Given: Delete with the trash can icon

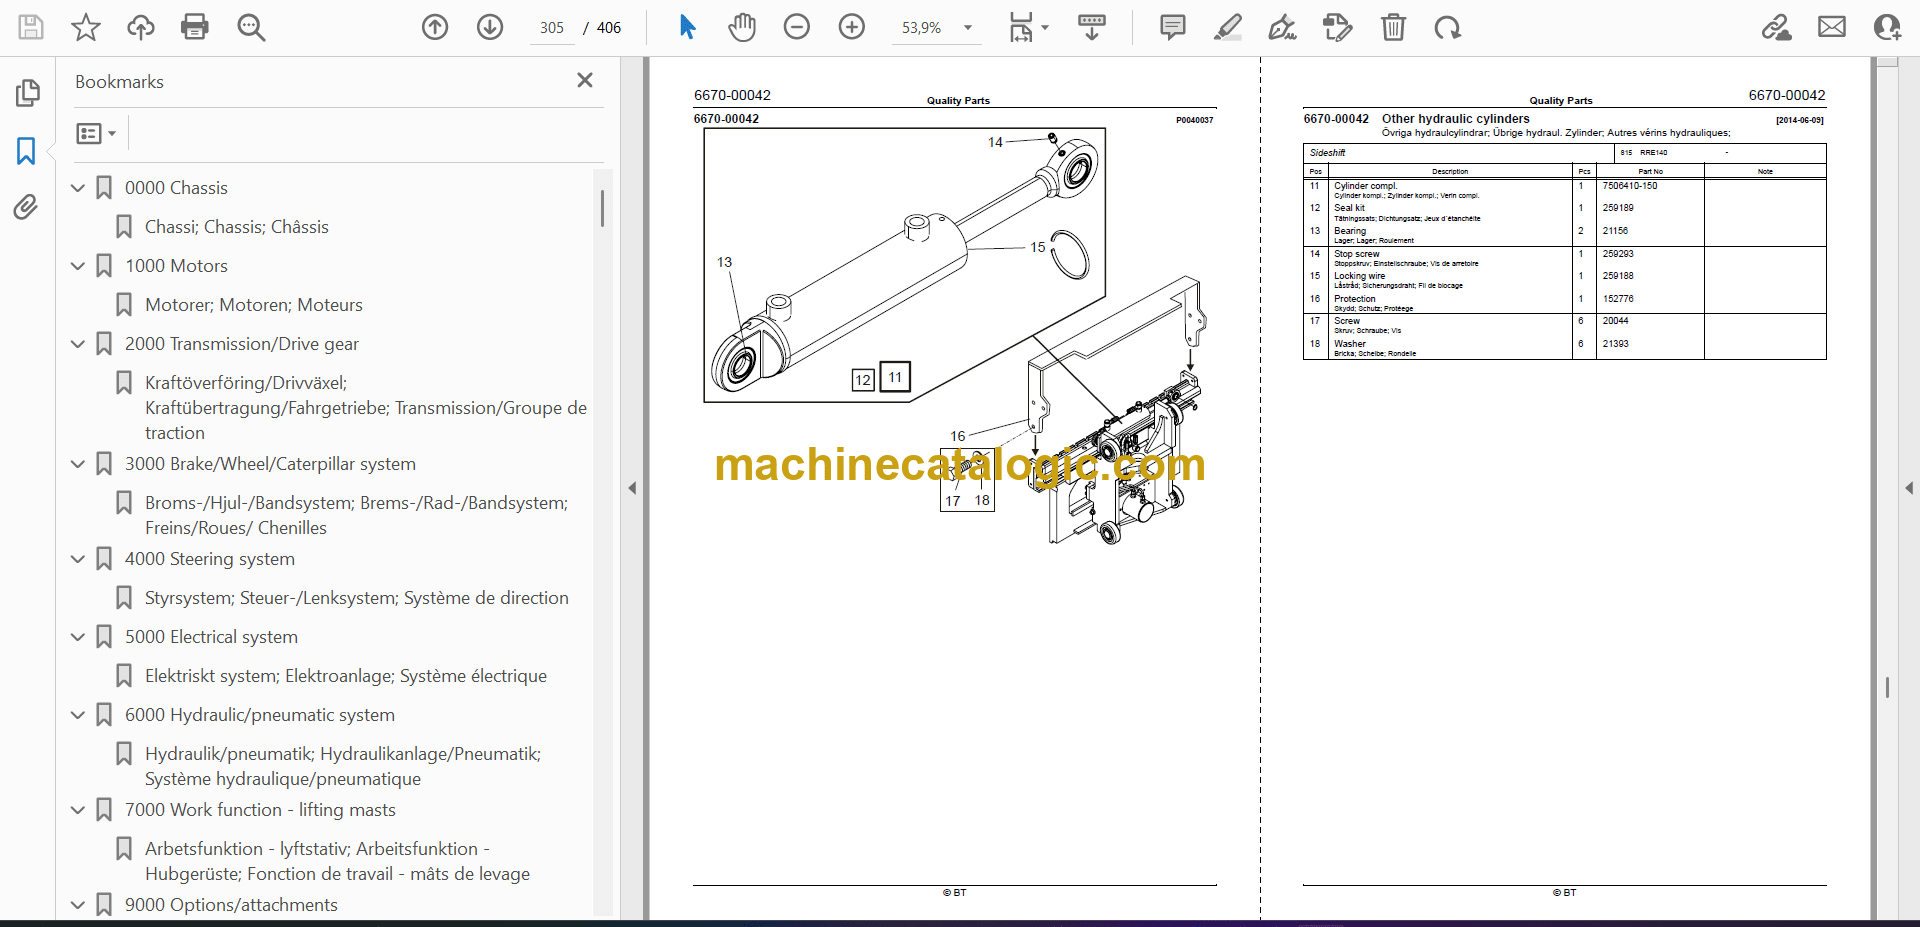Looking at the screenshot, I should click(1393, 27).
